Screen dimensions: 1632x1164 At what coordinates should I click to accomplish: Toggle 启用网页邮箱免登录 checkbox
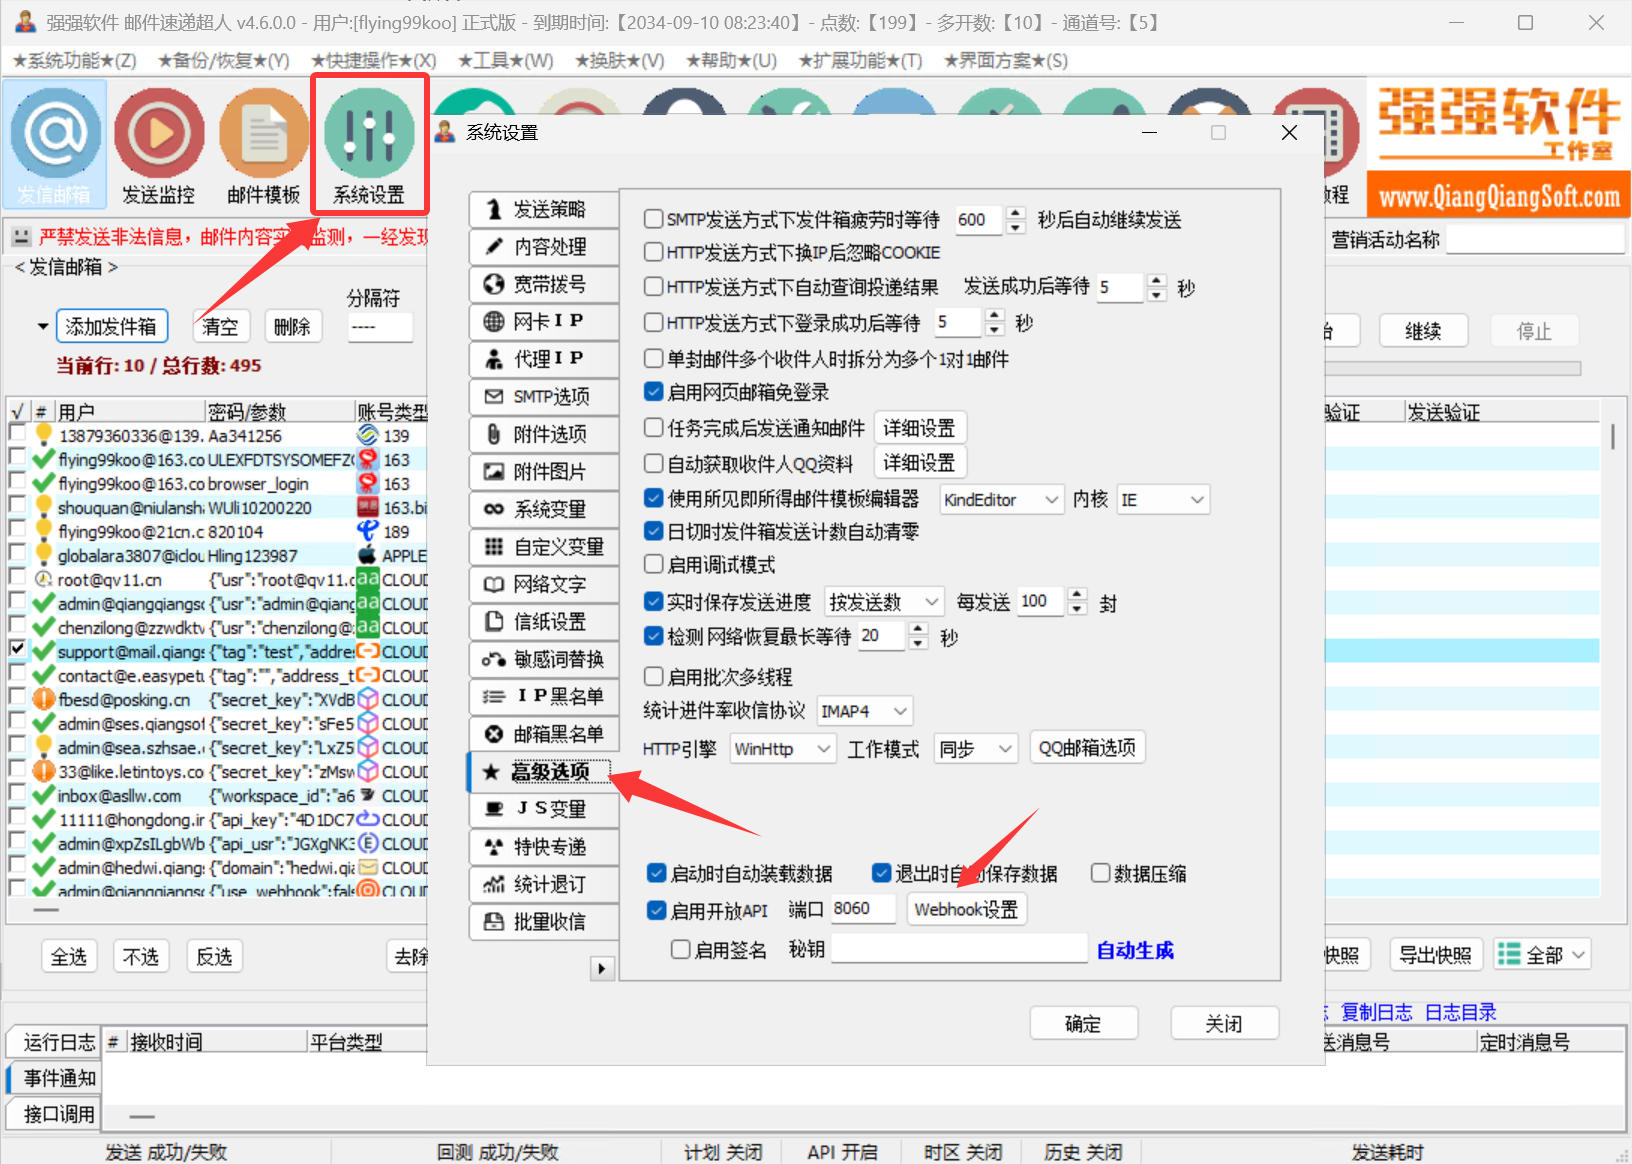(654, 392)
